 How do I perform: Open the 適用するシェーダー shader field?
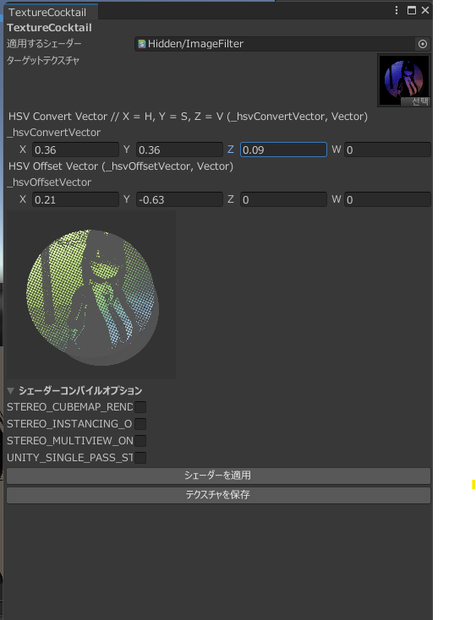coord(282,44)
